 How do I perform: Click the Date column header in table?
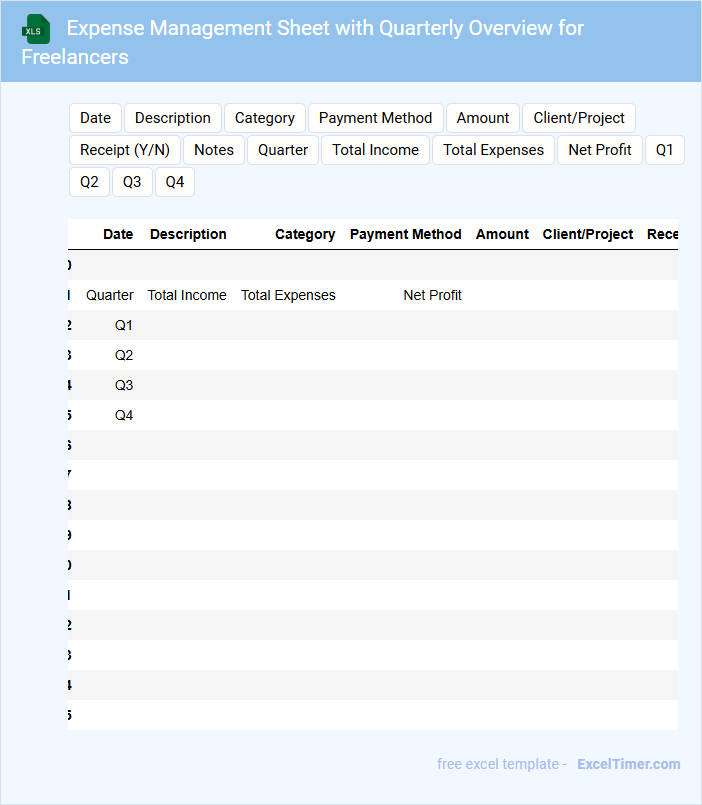tap(118, 234)
